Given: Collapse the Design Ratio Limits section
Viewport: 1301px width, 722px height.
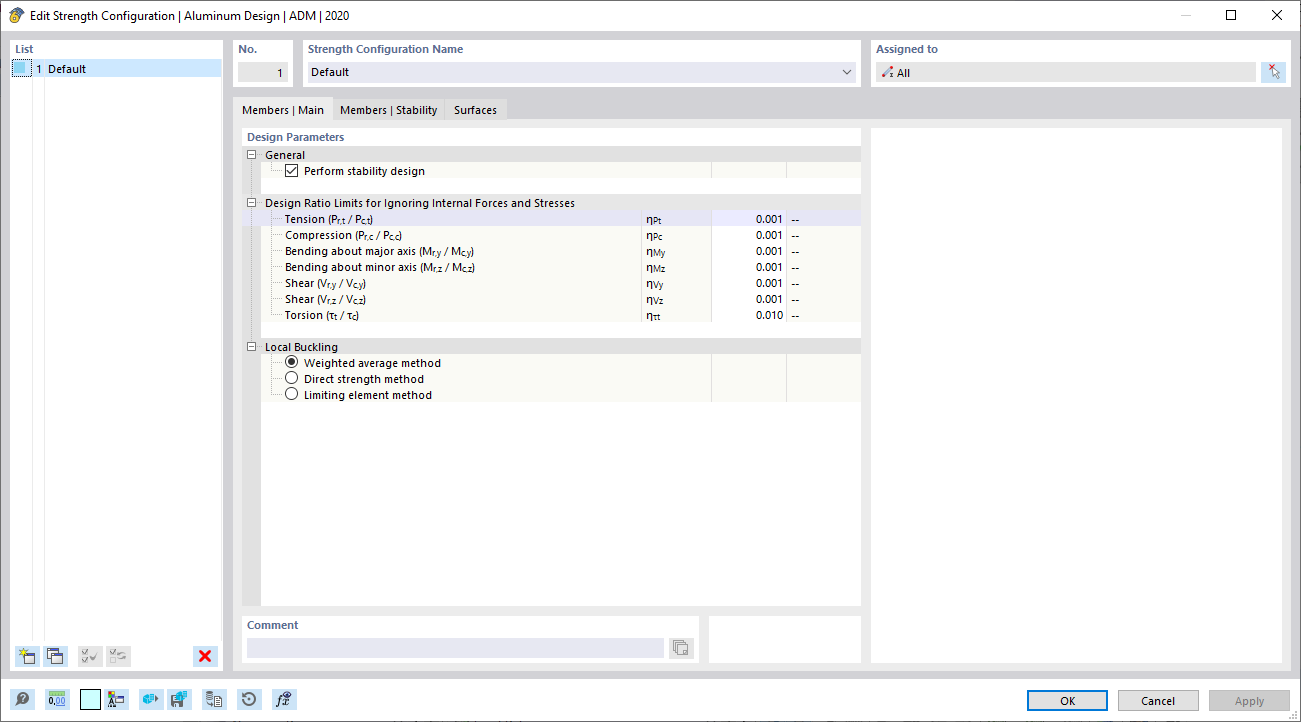Looking at the screenshot, I should pos(252,202).
